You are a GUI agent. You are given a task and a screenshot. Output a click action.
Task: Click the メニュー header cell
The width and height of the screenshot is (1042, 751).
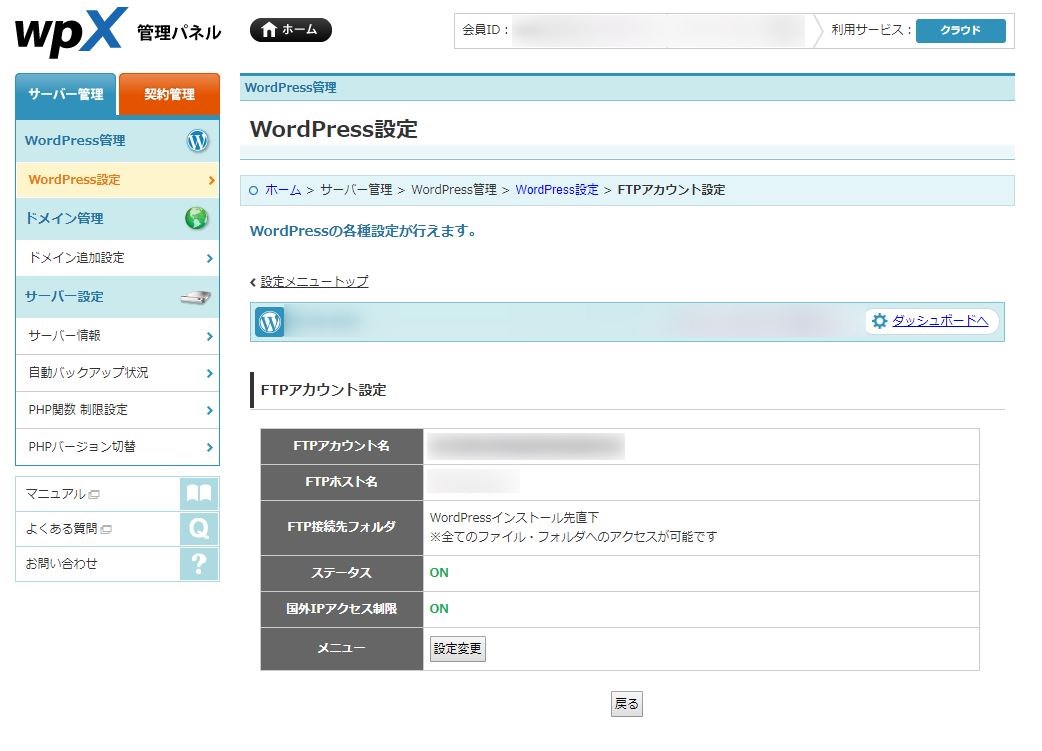[342, 649]
